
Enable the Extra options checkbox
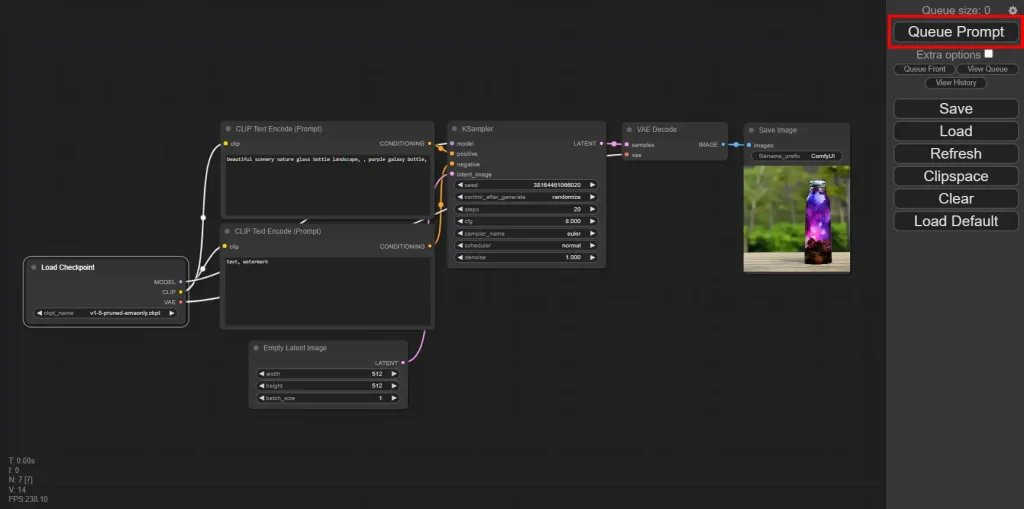point(988,54)
